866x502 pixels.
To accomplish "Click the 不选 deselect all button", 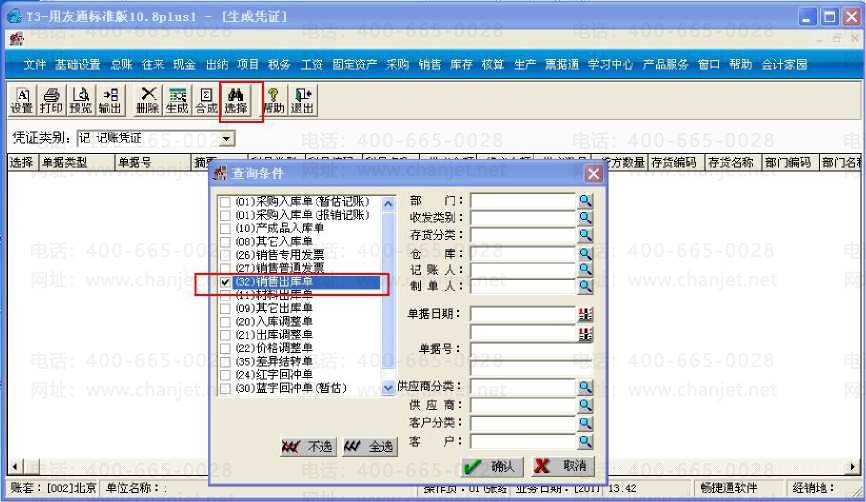I will point(308,446).
